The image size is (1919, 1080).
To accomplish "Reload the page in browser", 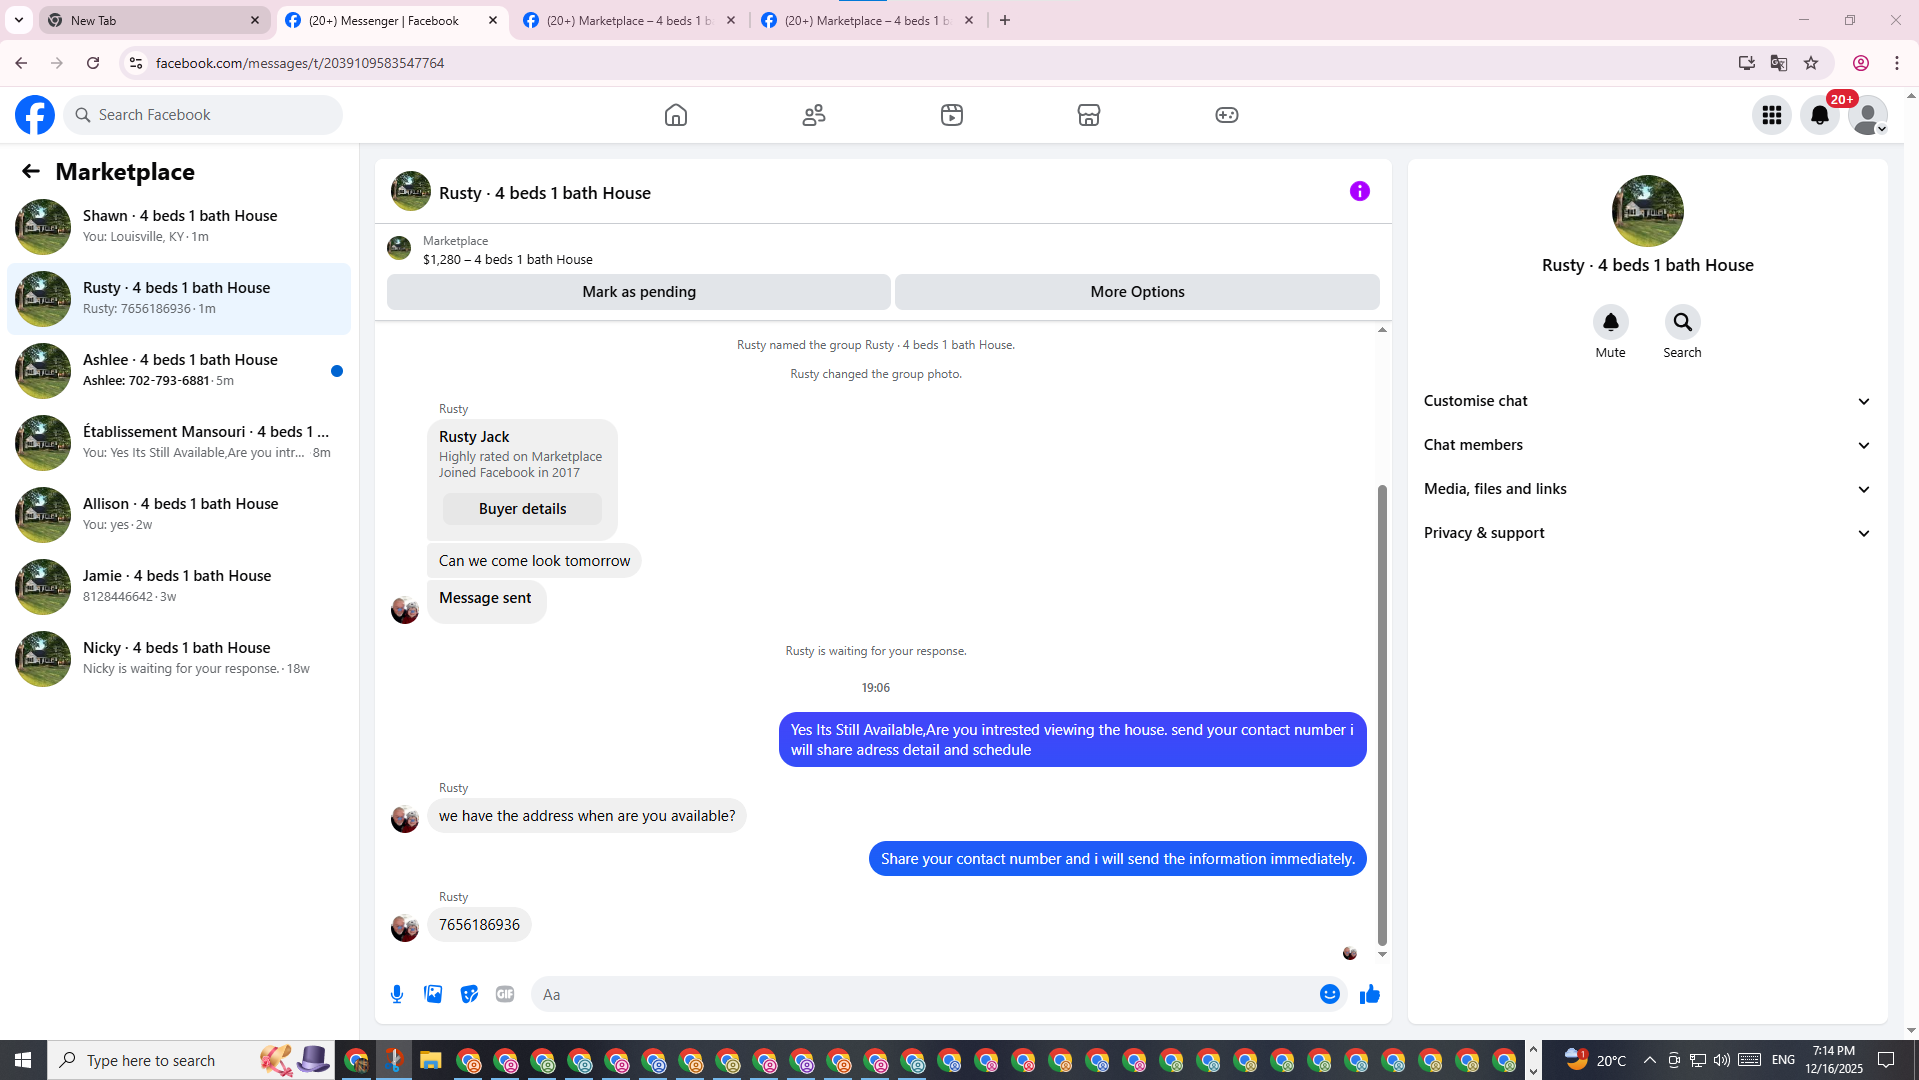I will pyautogui.click(x=93, y=63).
